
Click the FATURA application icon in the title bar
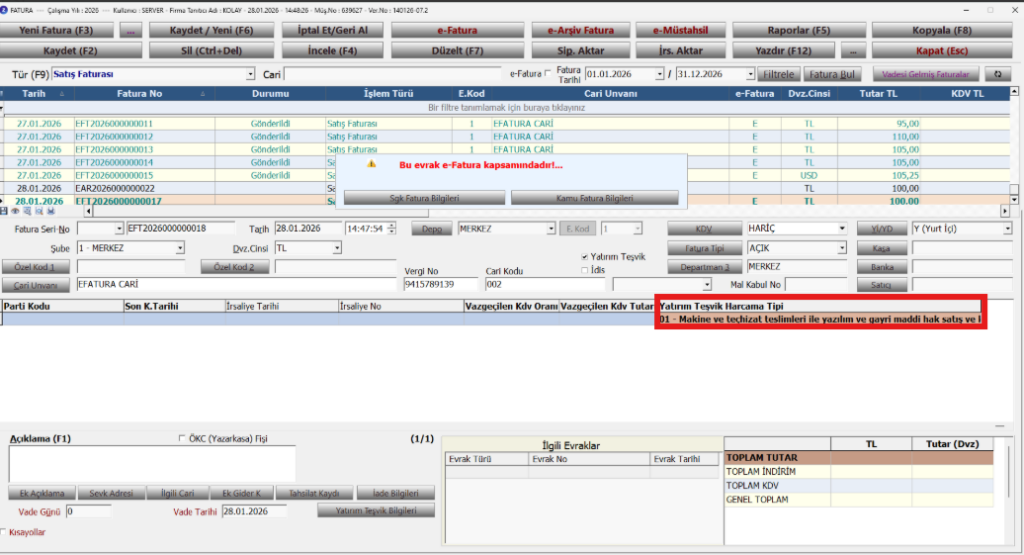(5, 10)
